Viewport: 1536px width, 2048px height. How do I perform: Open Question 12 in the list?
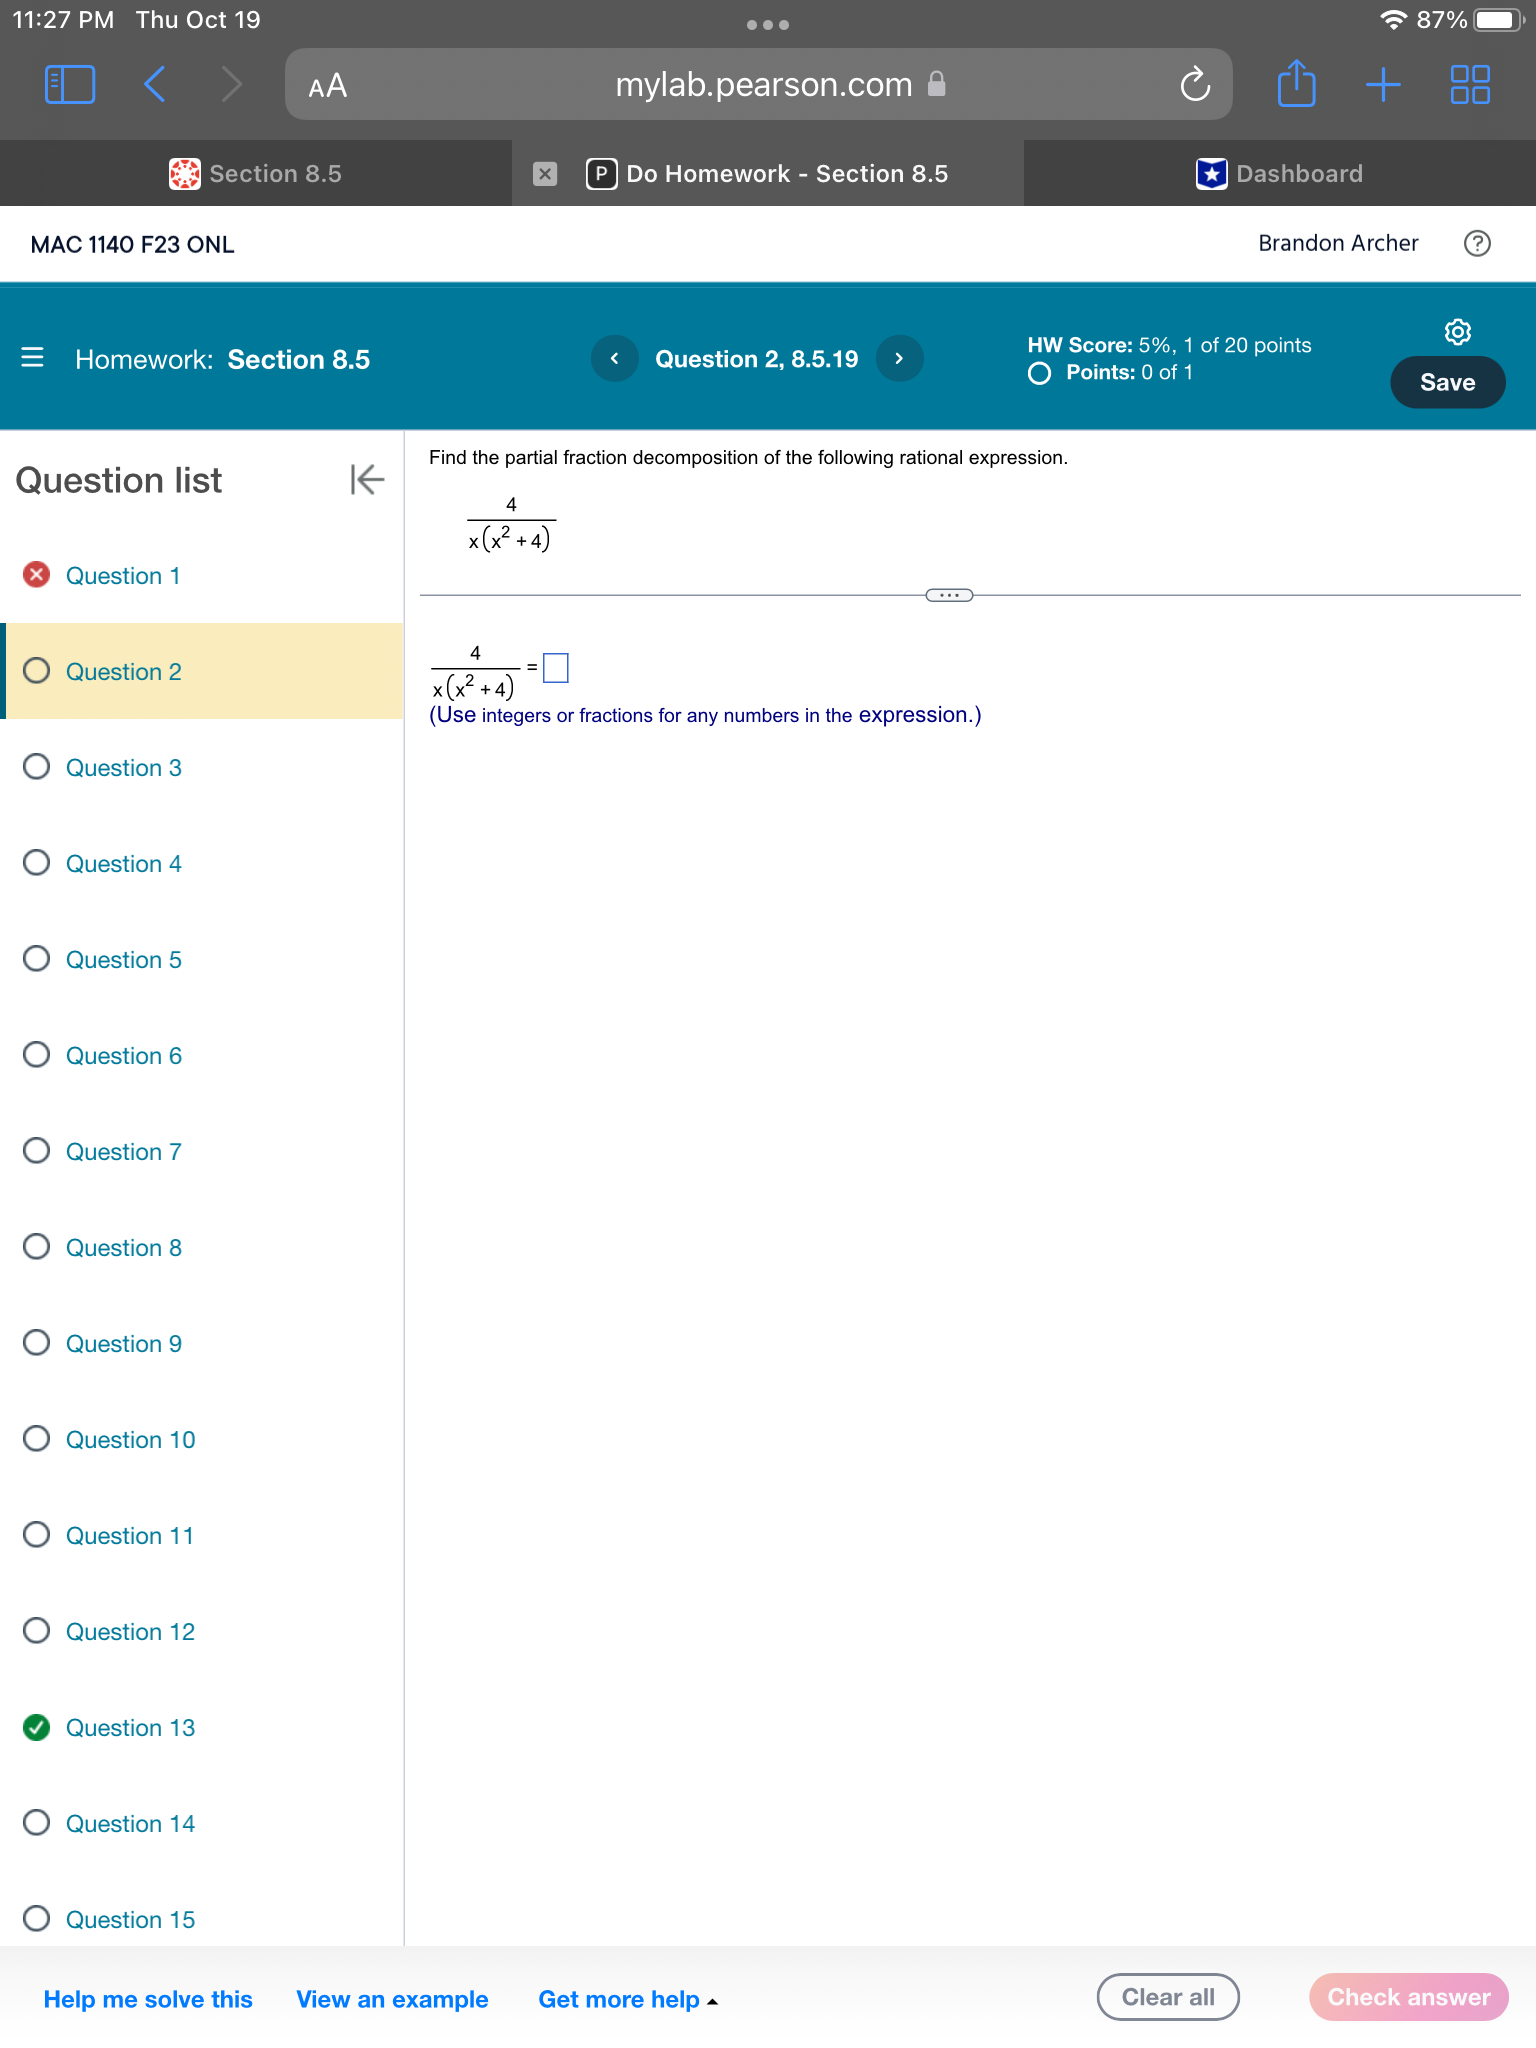click(x=131, y=1632)
